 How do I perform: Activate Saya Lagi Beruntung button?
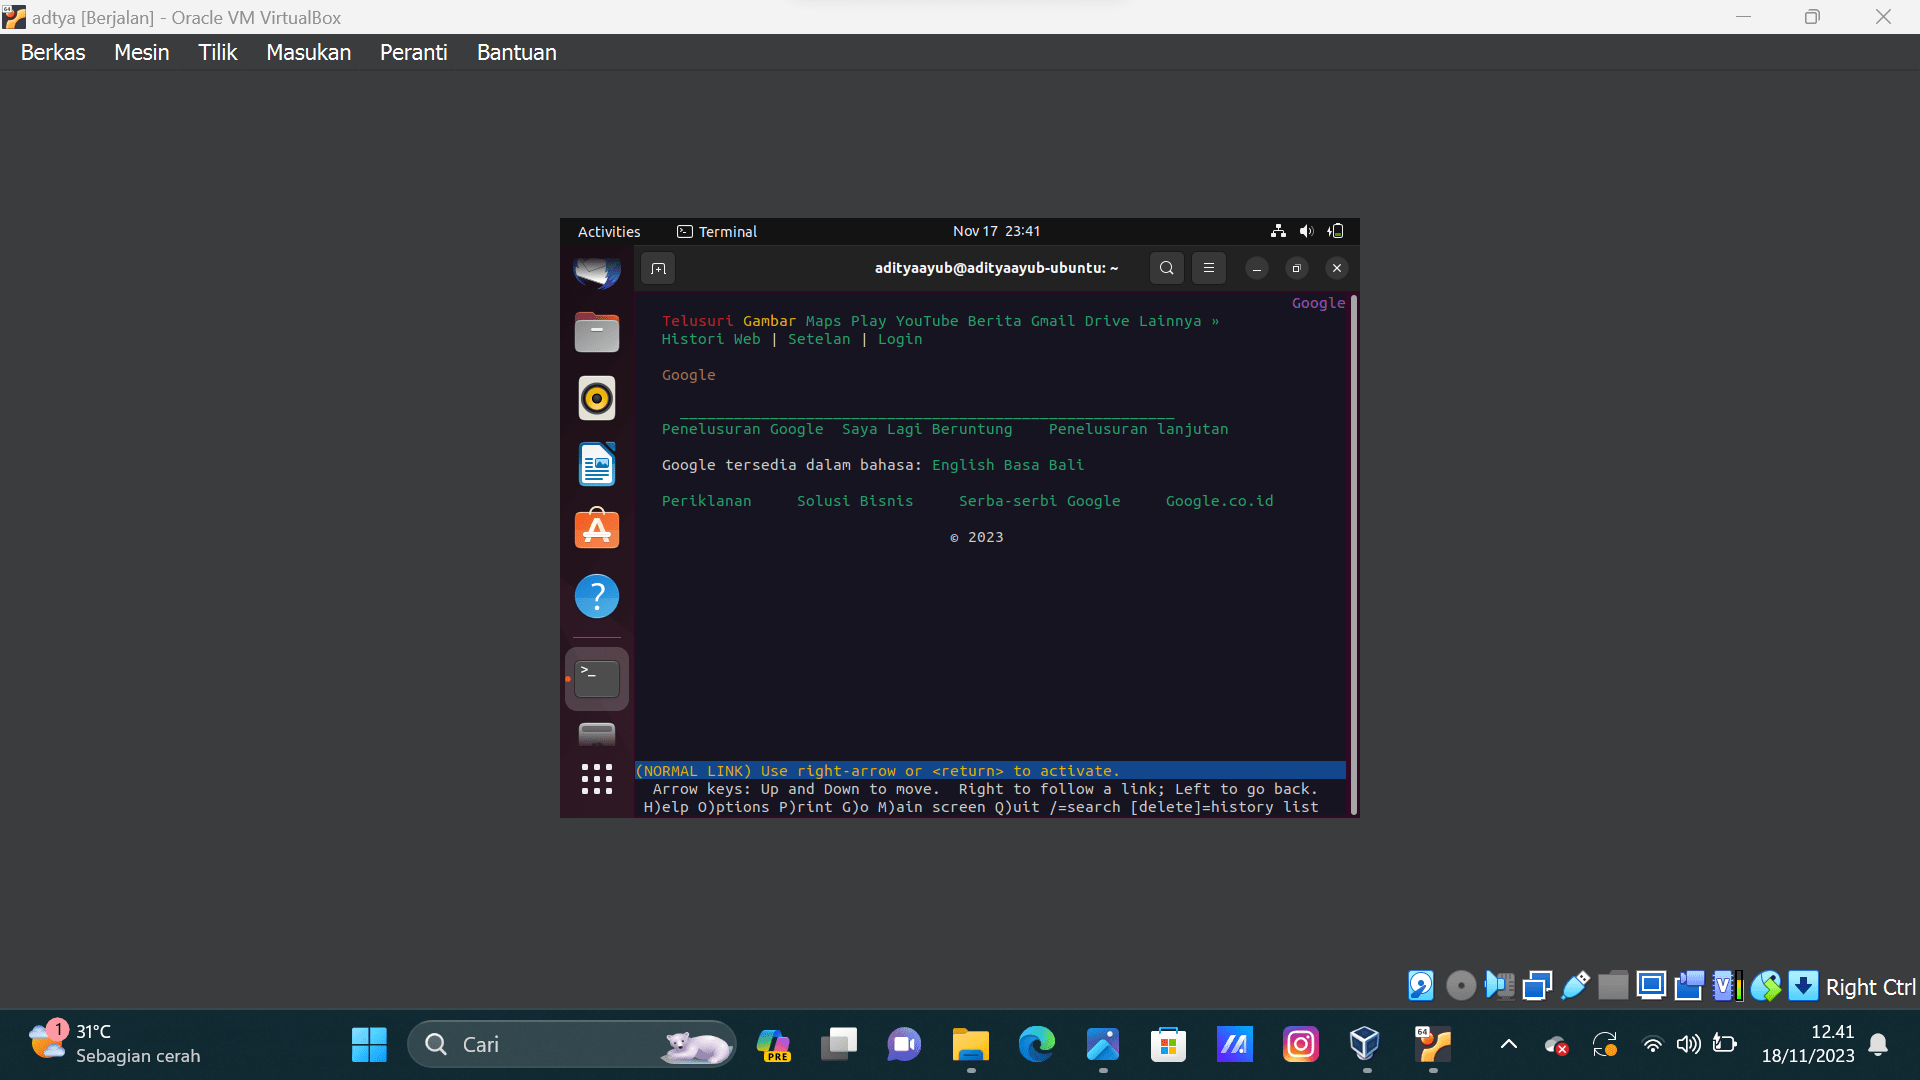(x=927, y=429)
